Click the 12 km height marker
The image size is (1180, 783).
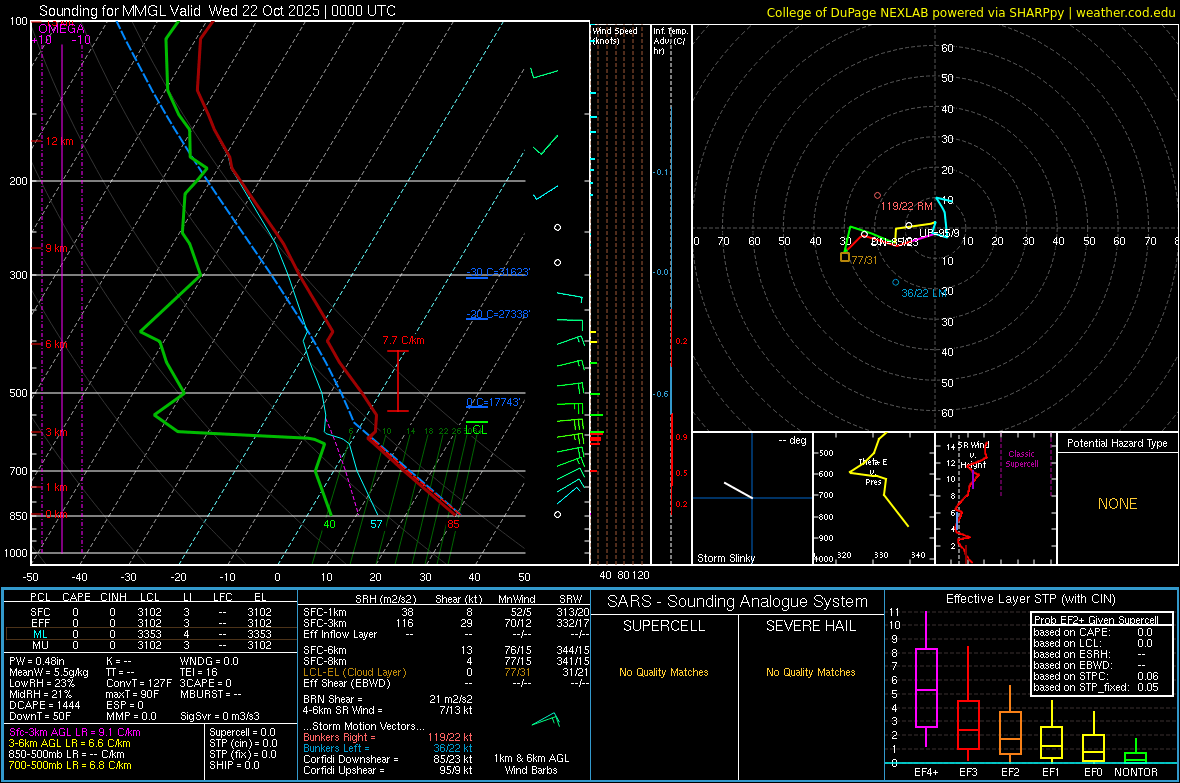click(59, 141)
